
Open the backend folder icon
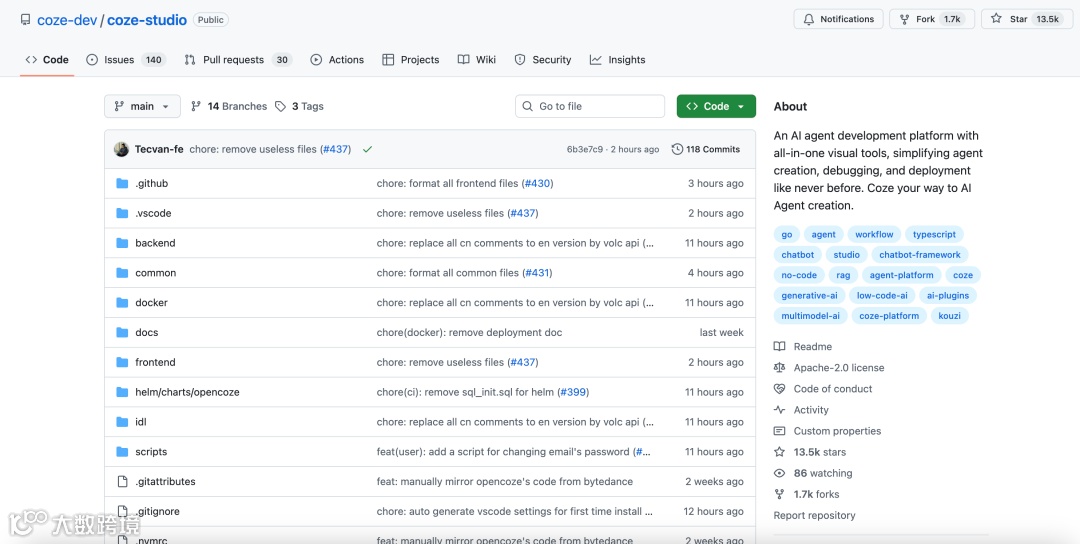(x=123, y=243)
